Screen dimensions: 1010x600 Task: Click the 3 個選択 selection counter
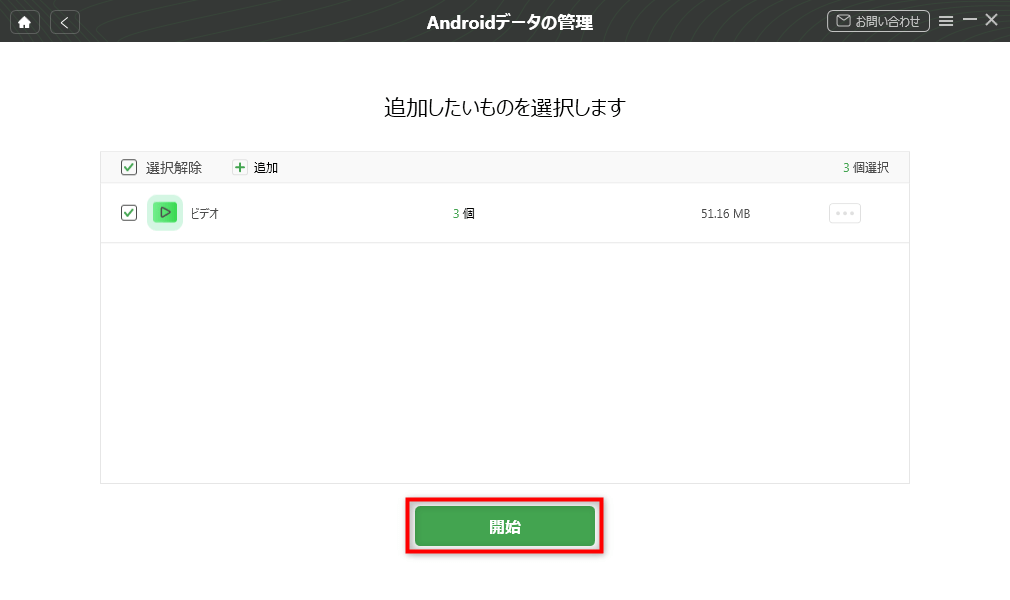pyautogui.click(x=866, y=168)
